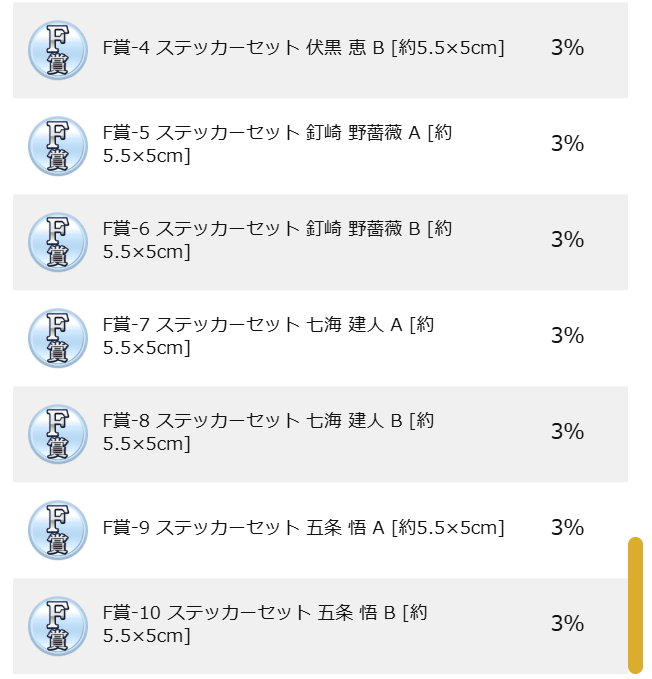Viewport: 652px width, 679px height.
Task: Click the F賞 badge icon for F賞-8
Action: 58,434
